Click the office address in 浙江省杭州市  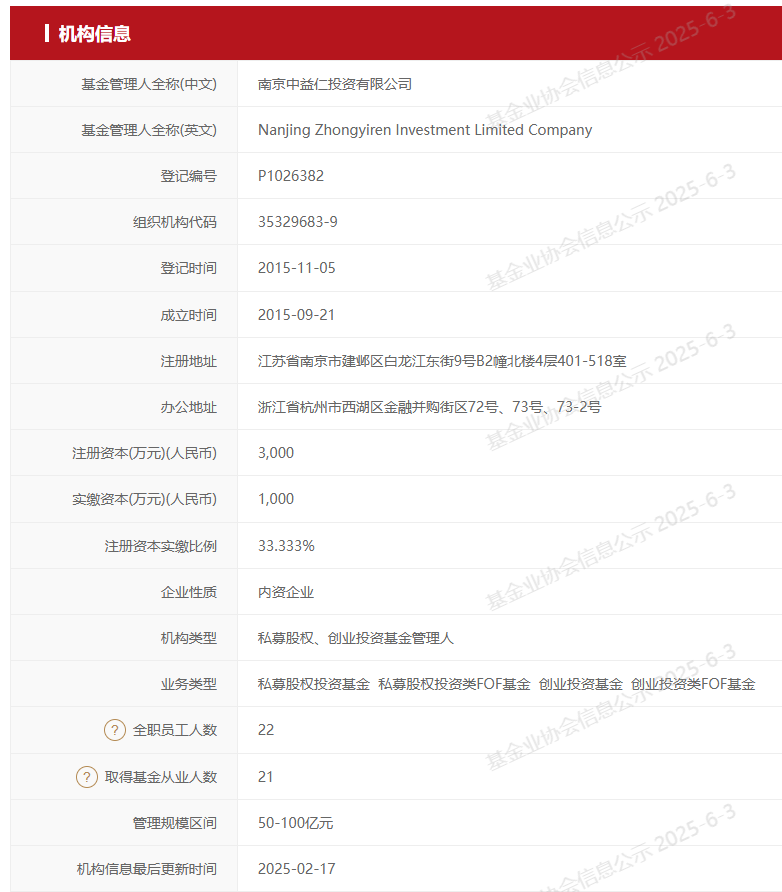pyautogui.click(x=429, y=407)
